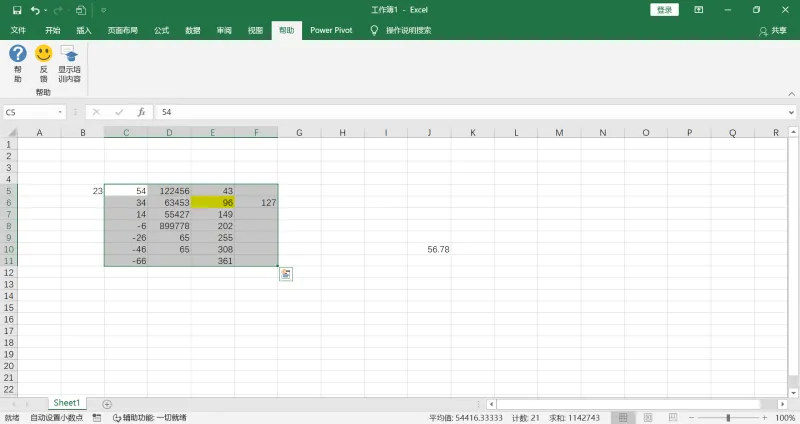Click cell containing 899778
The width and height of the screenshot is (800, 424).
point(169,226)
